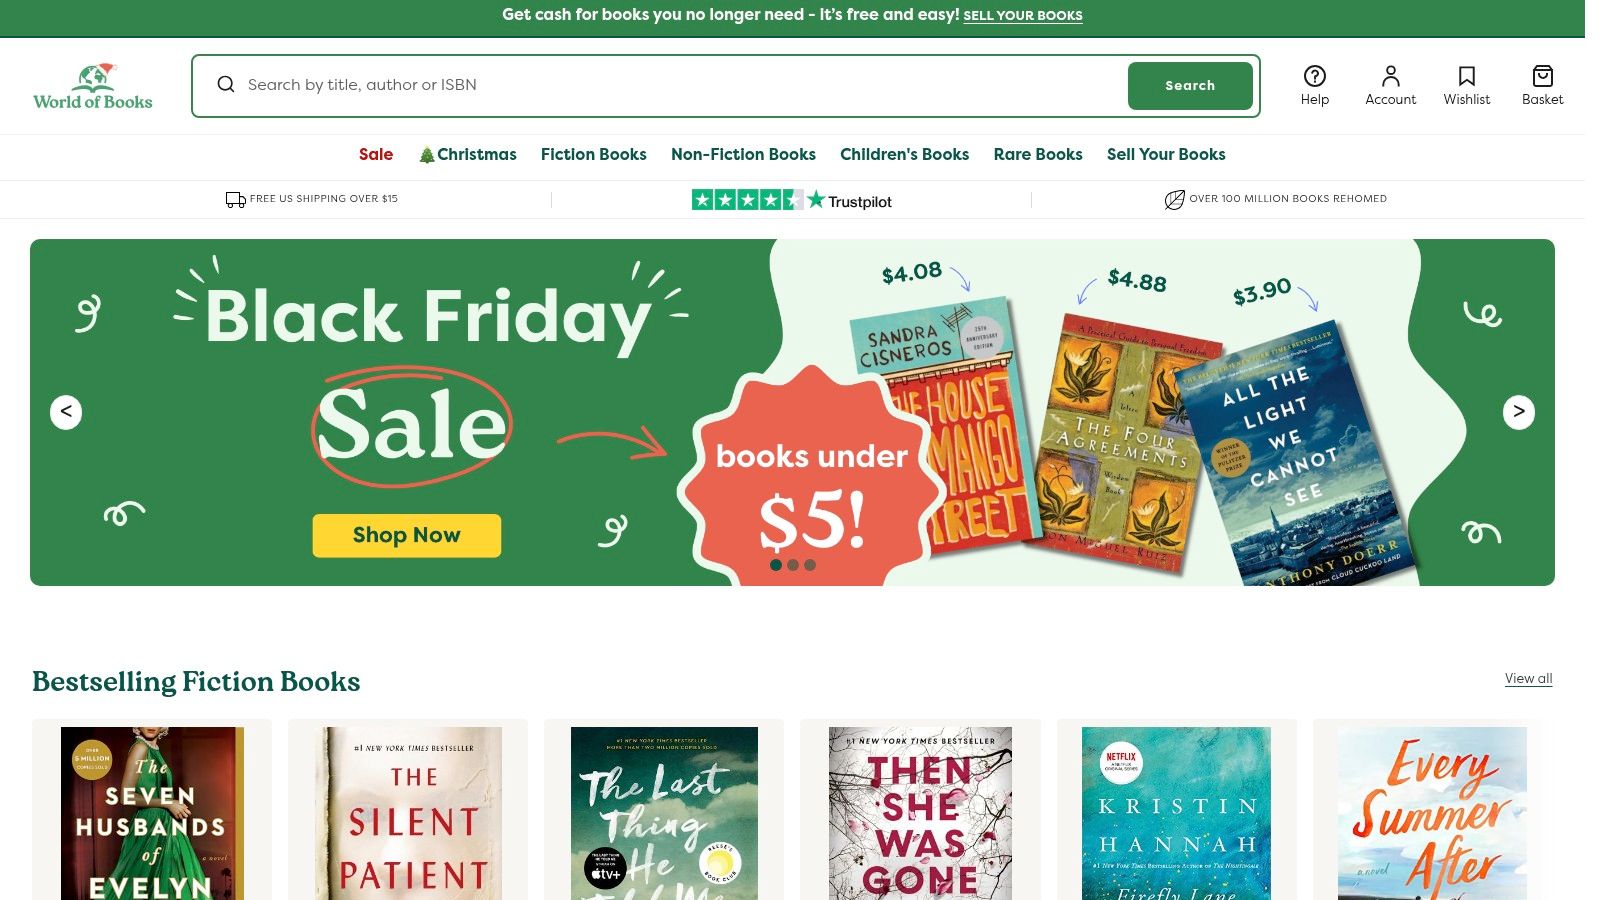This screenshot has width=1600, height=900.
Task: Open the Non-Fiction Books menu
Action: pos(743,154)
